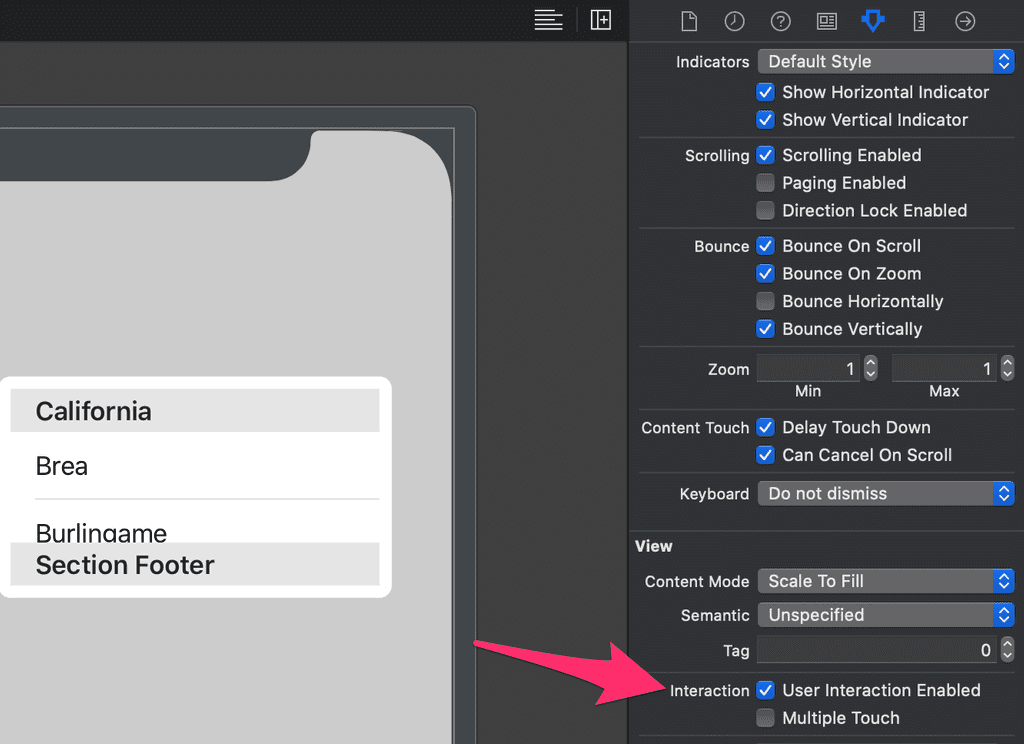The height and width of the screenshot is (744, 1024).
Task: Enable Paging Enabled
Action: coord(765,183)
